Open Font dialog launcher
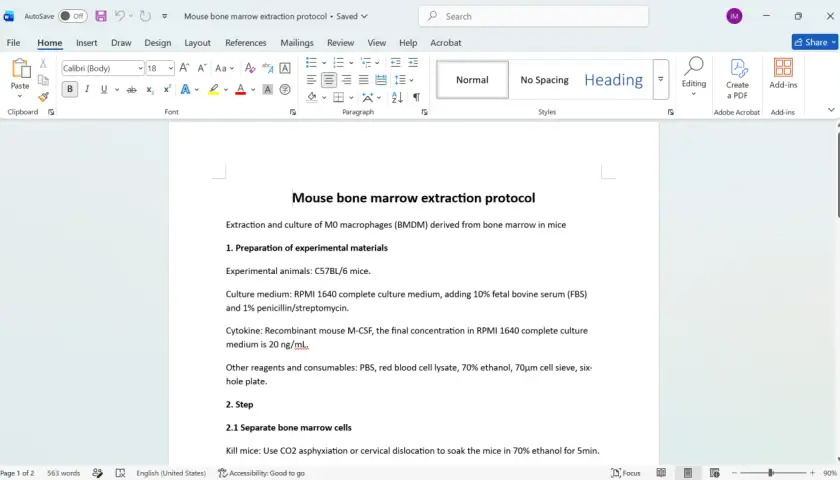840x480 pixels. 292,112
